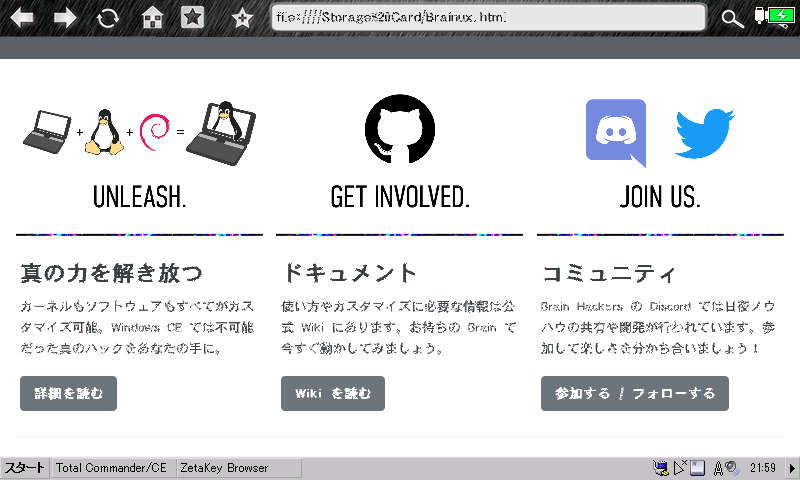Select the JOIN US. heading
The image size is (800, 480).
point(660,197)
